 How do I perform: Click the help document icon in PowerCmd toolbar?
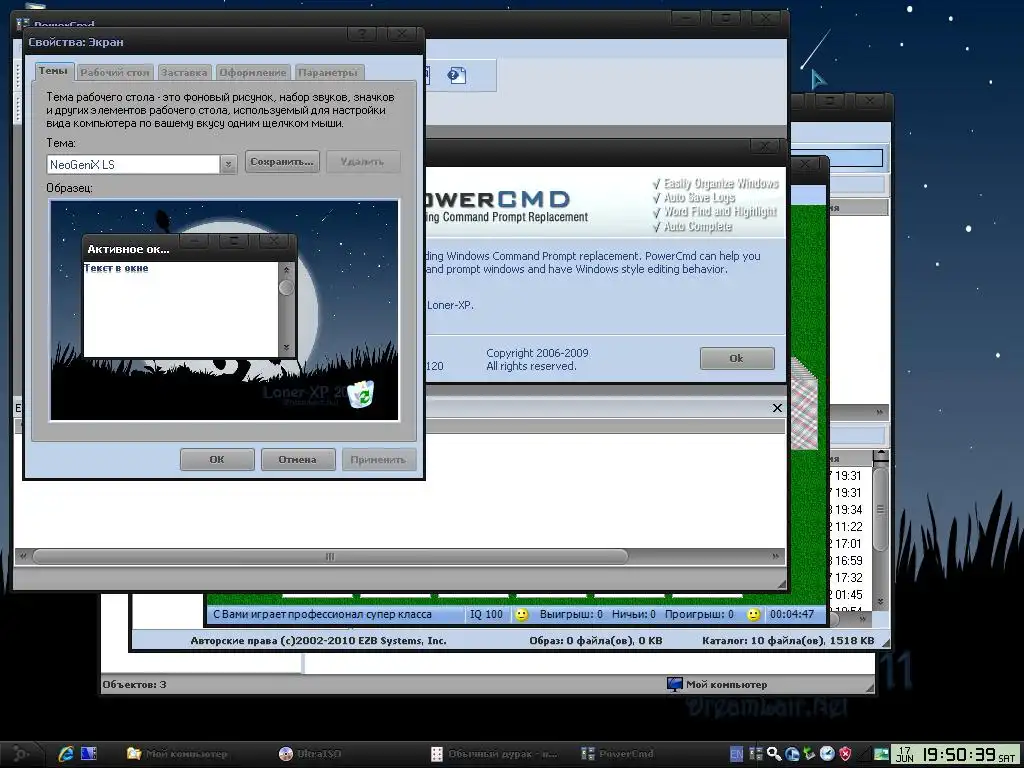456,75
